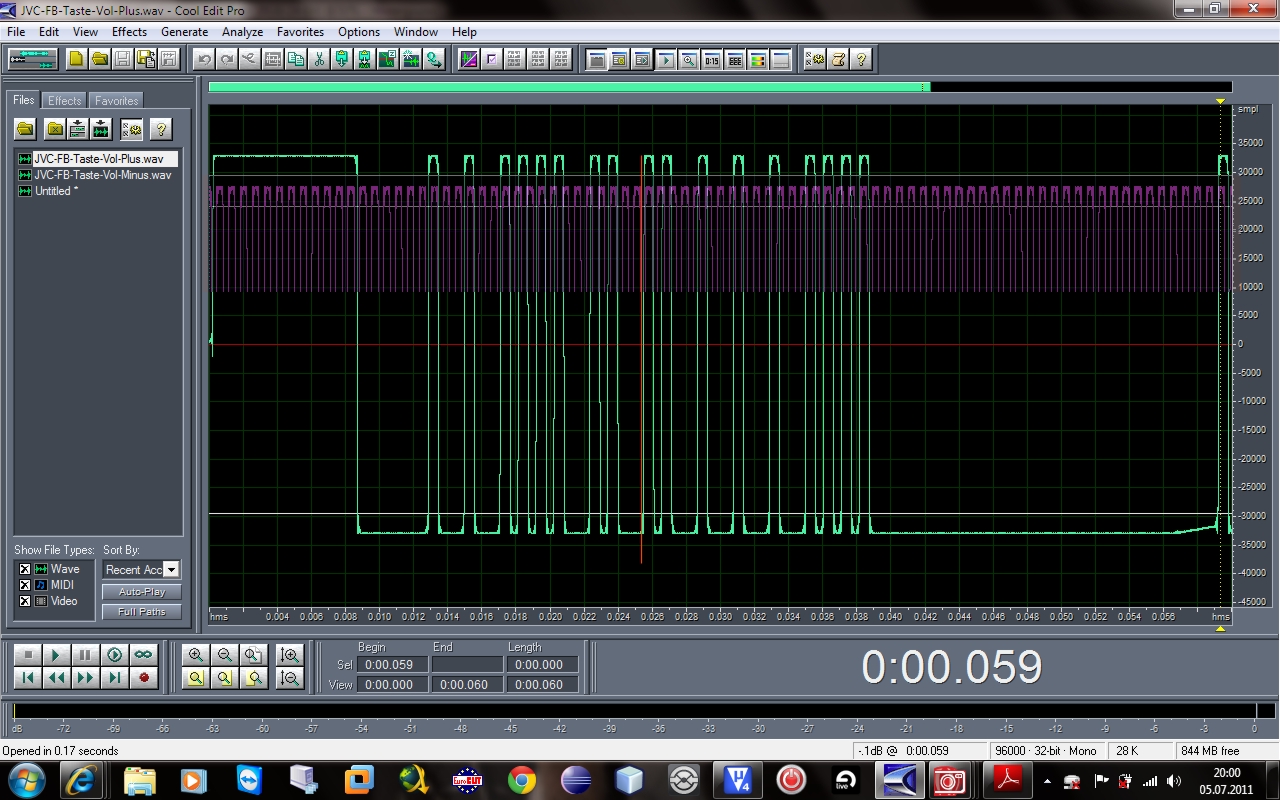Open the help question-mark icon in toolbar

(860, 59)
